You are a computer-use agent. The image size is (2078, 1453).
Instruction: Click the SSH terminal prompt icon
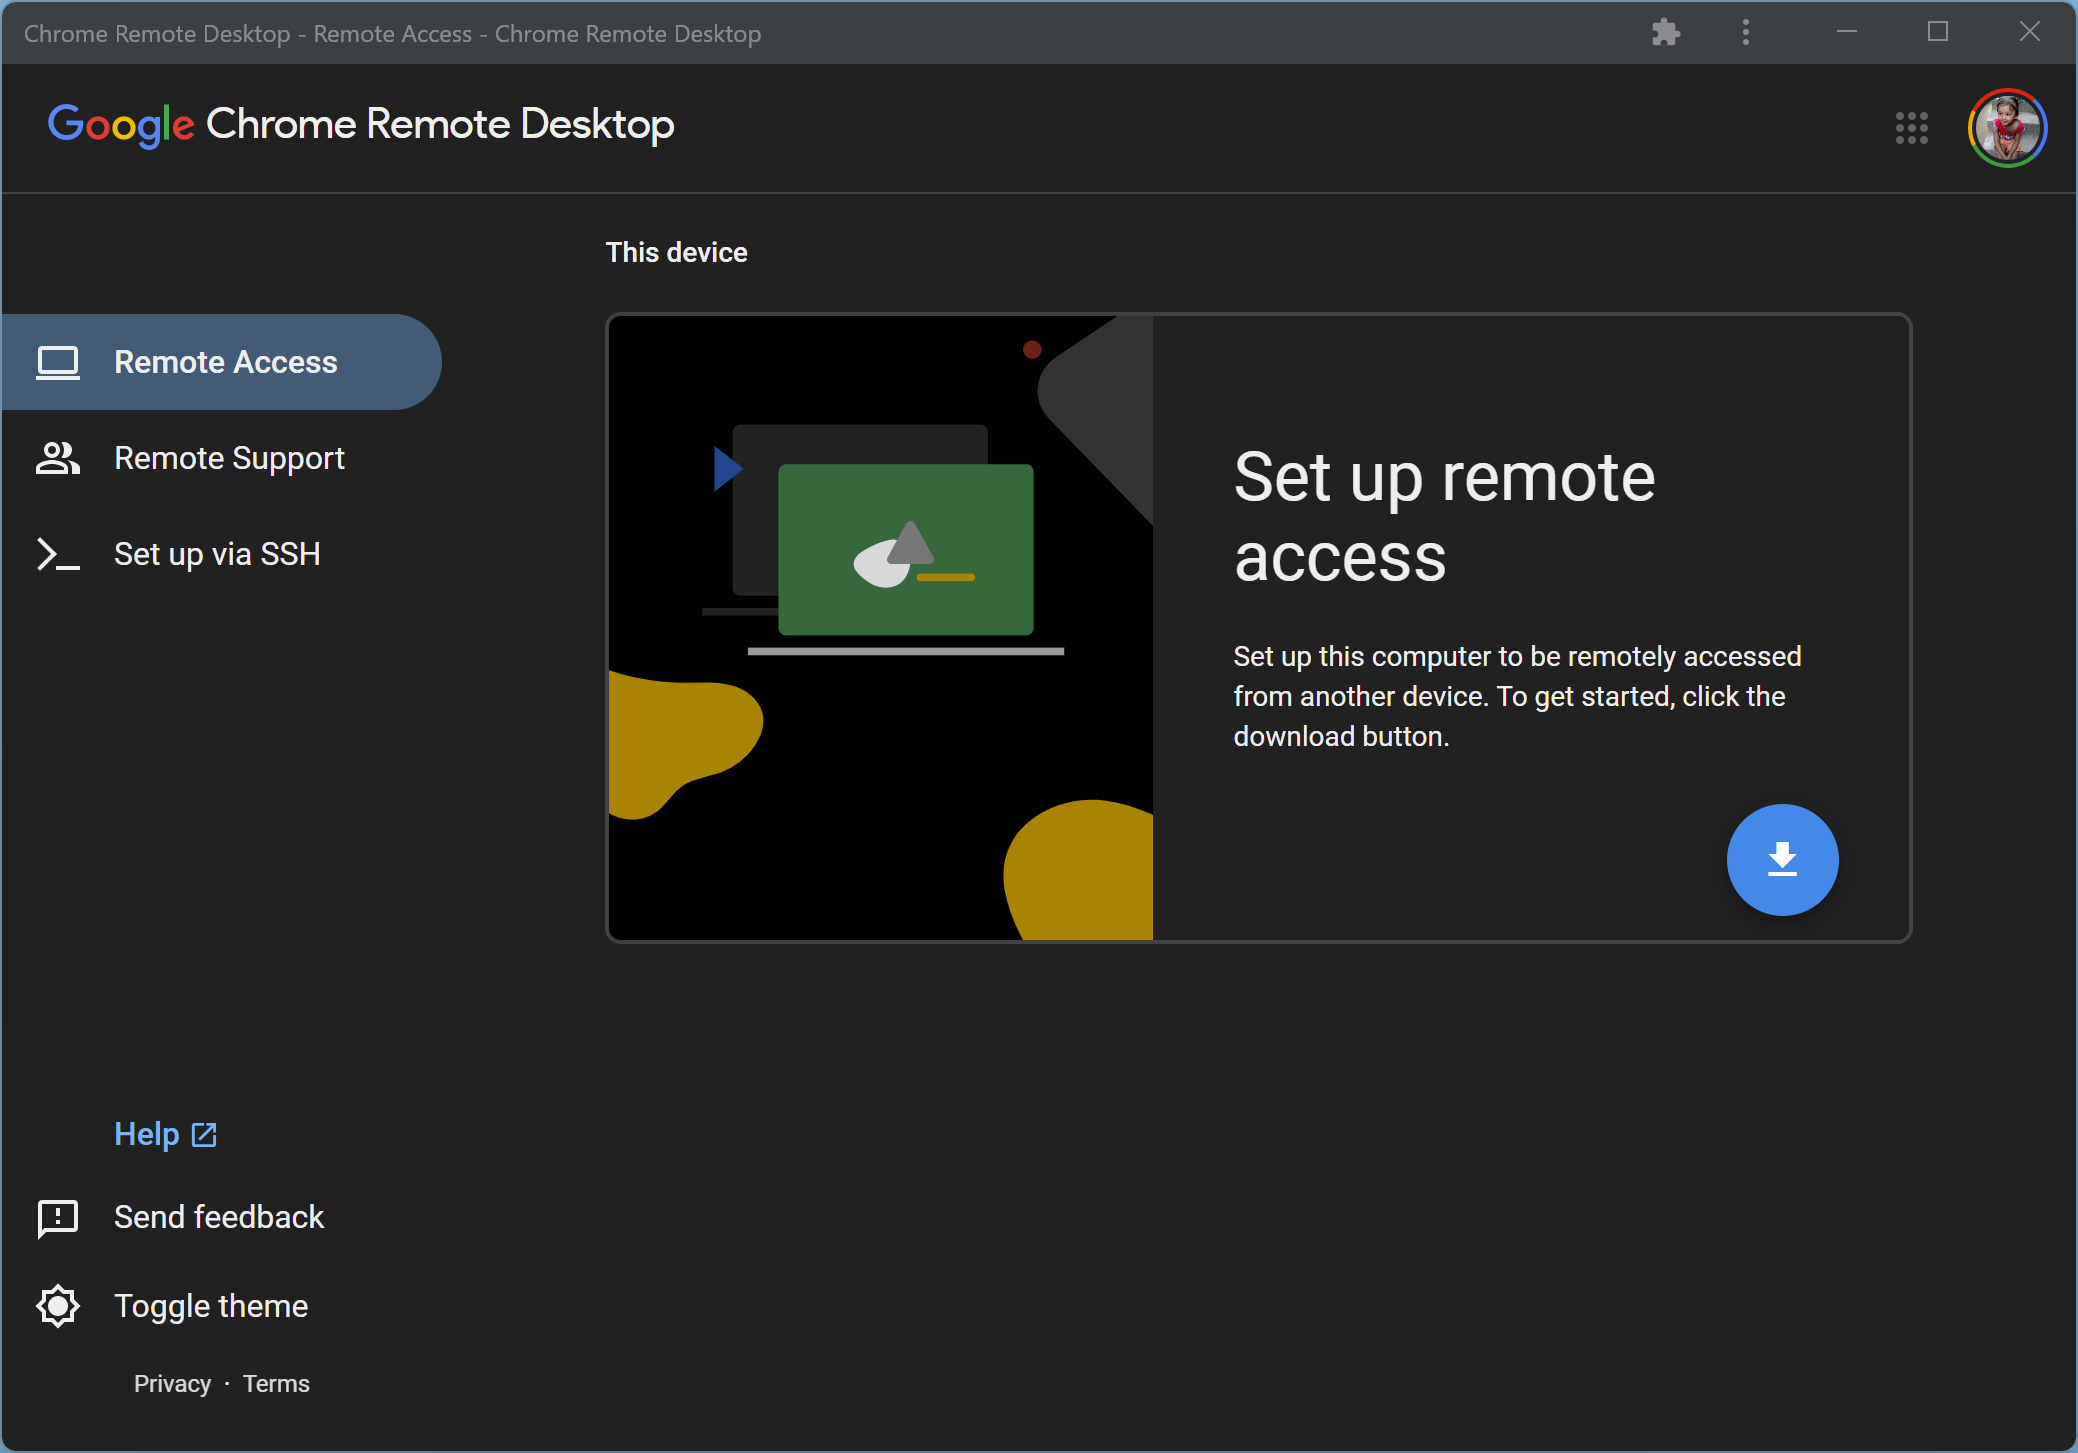(x=58, y=554)
